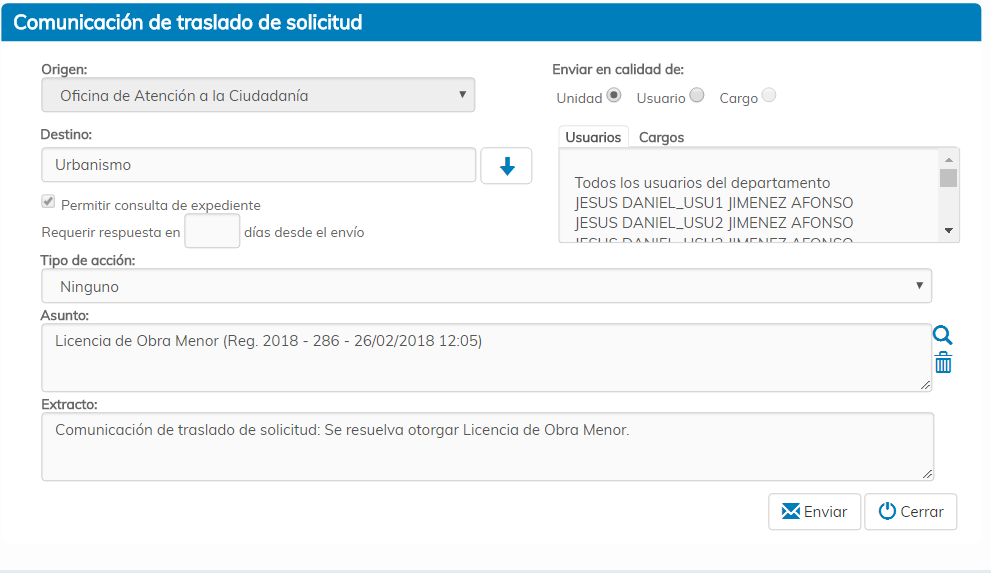
Task: Switch to the Usuarios tab
Action: (593, 137)
